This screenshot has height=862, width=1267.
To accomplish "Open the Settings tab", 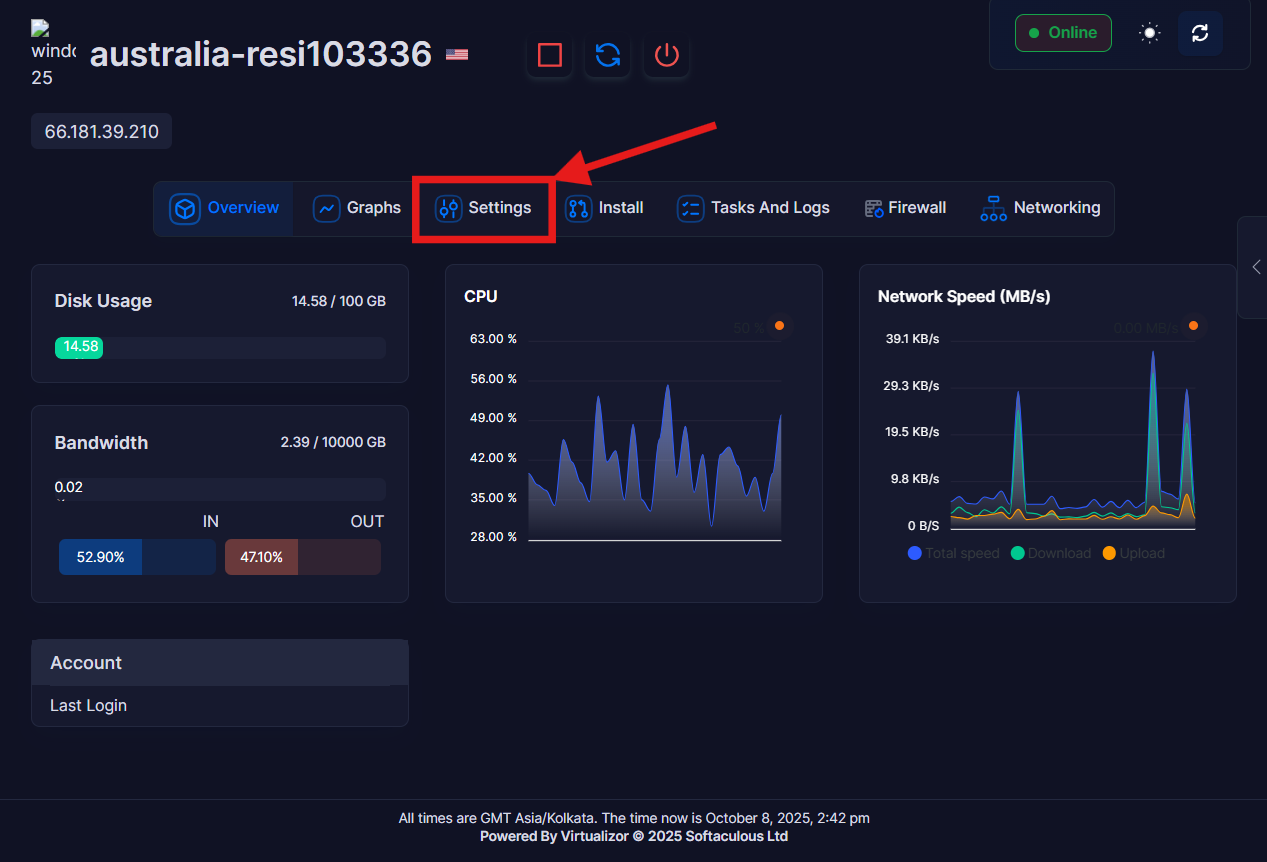I will pyautogui.click(x=484, y=208).
